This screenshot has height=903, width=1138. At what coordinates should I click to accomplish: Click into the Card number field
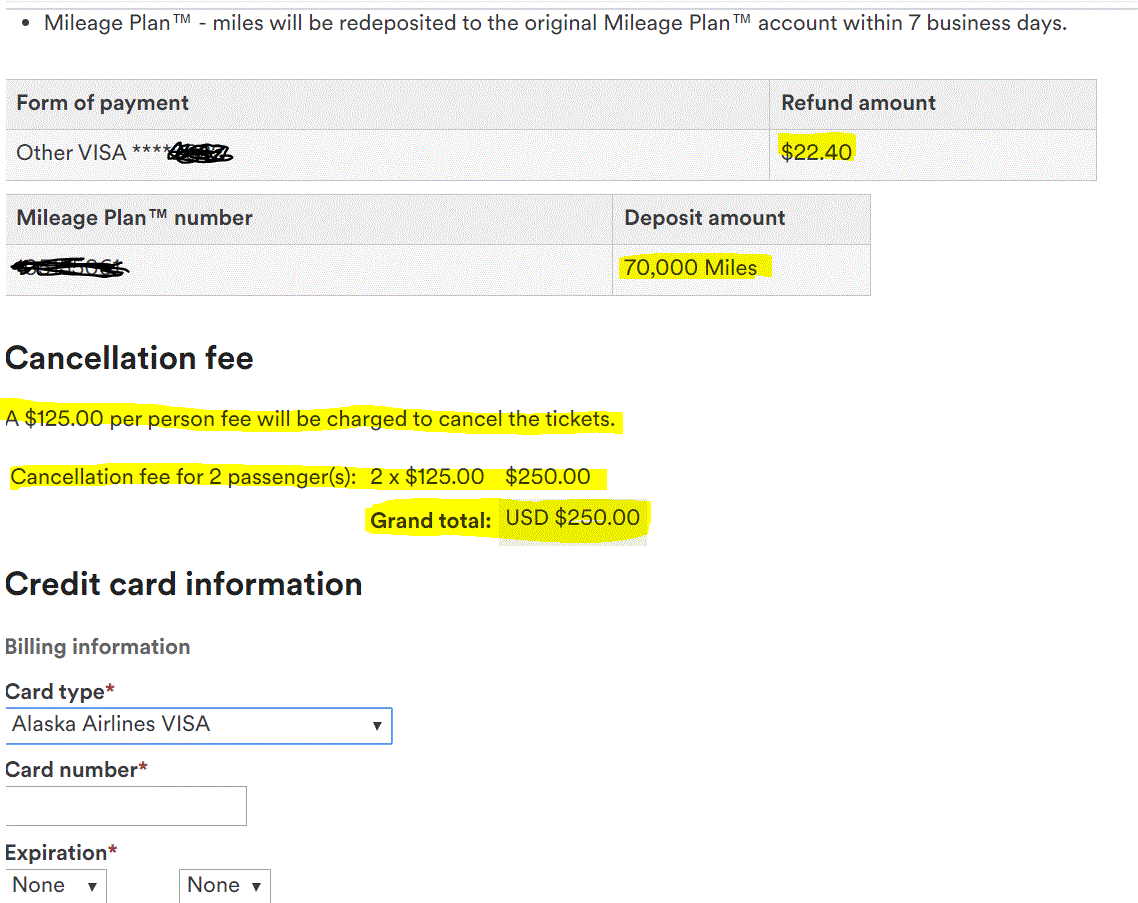(126, 806)
